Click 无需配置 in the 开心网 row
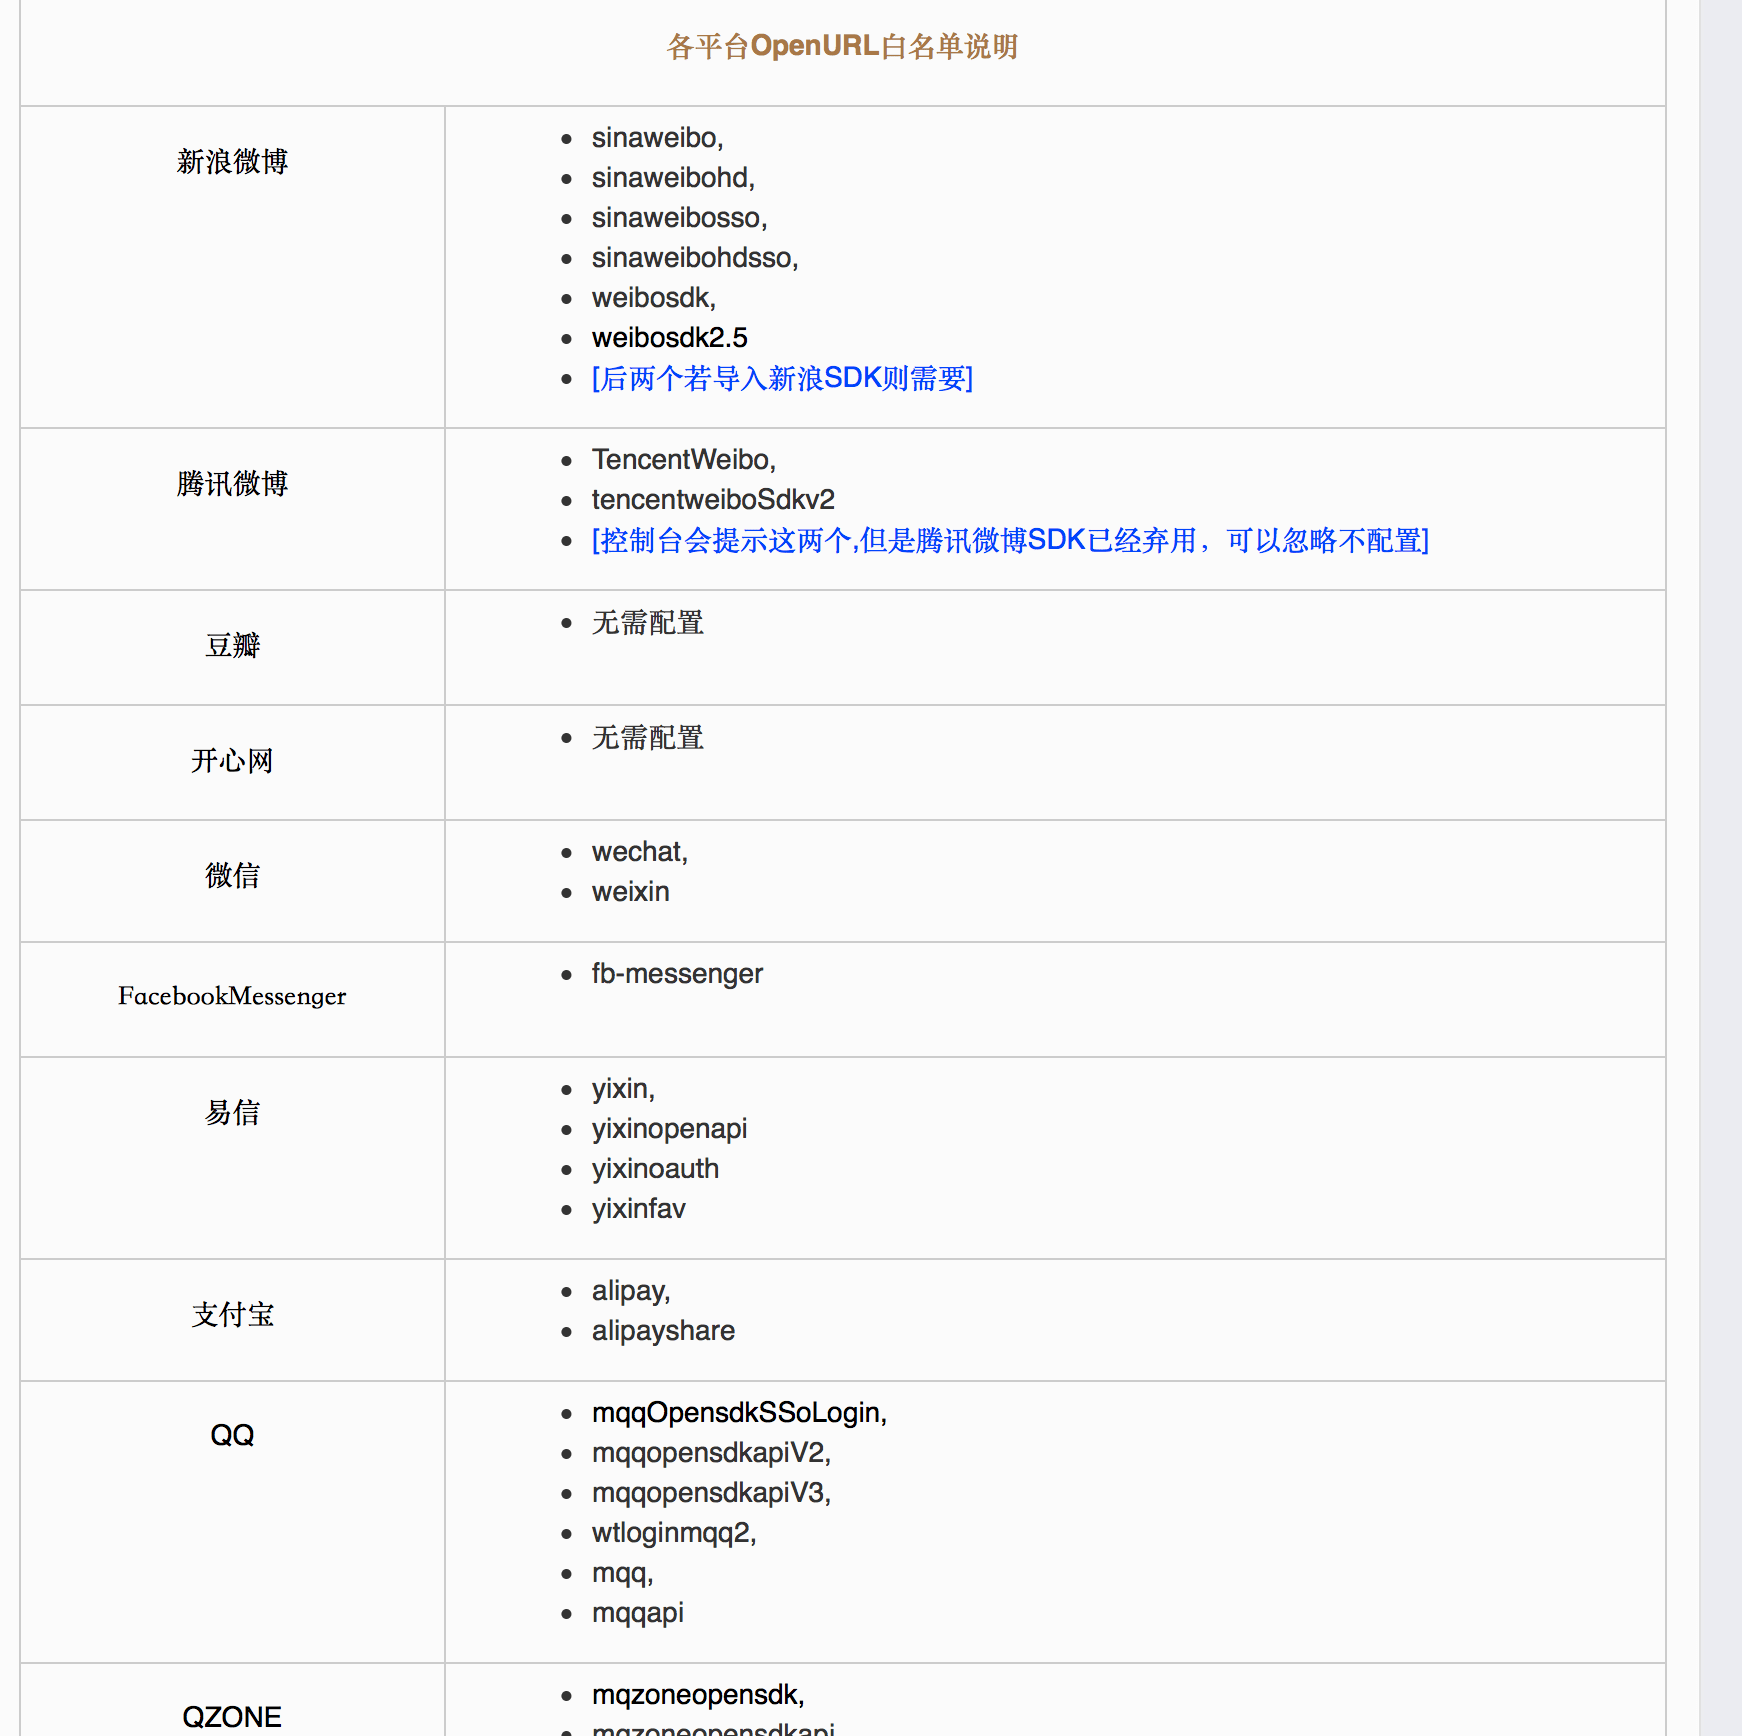This screenshot has width=1742, height=1736. coord(647,737)
